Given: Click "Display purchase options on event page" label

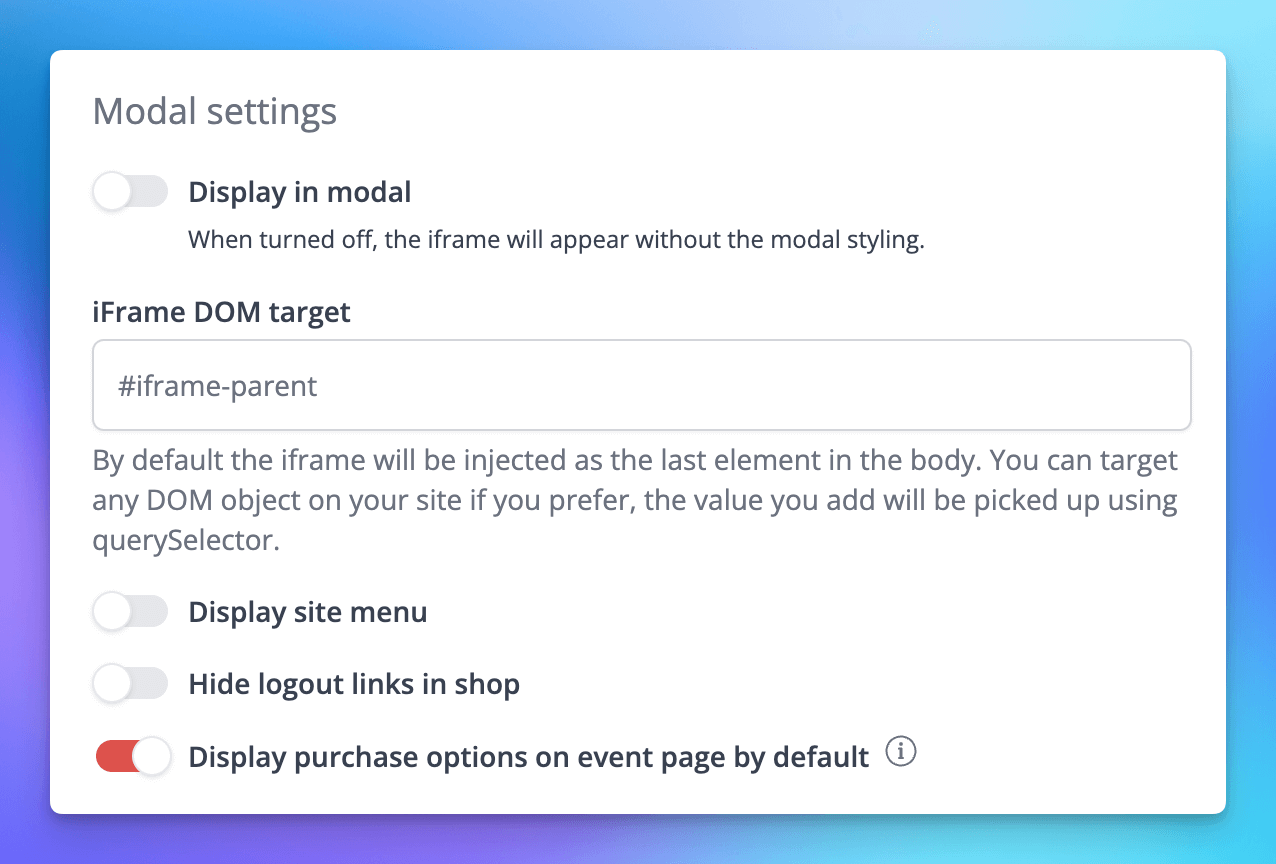Looking at the screenshot, I should (528, 757).
